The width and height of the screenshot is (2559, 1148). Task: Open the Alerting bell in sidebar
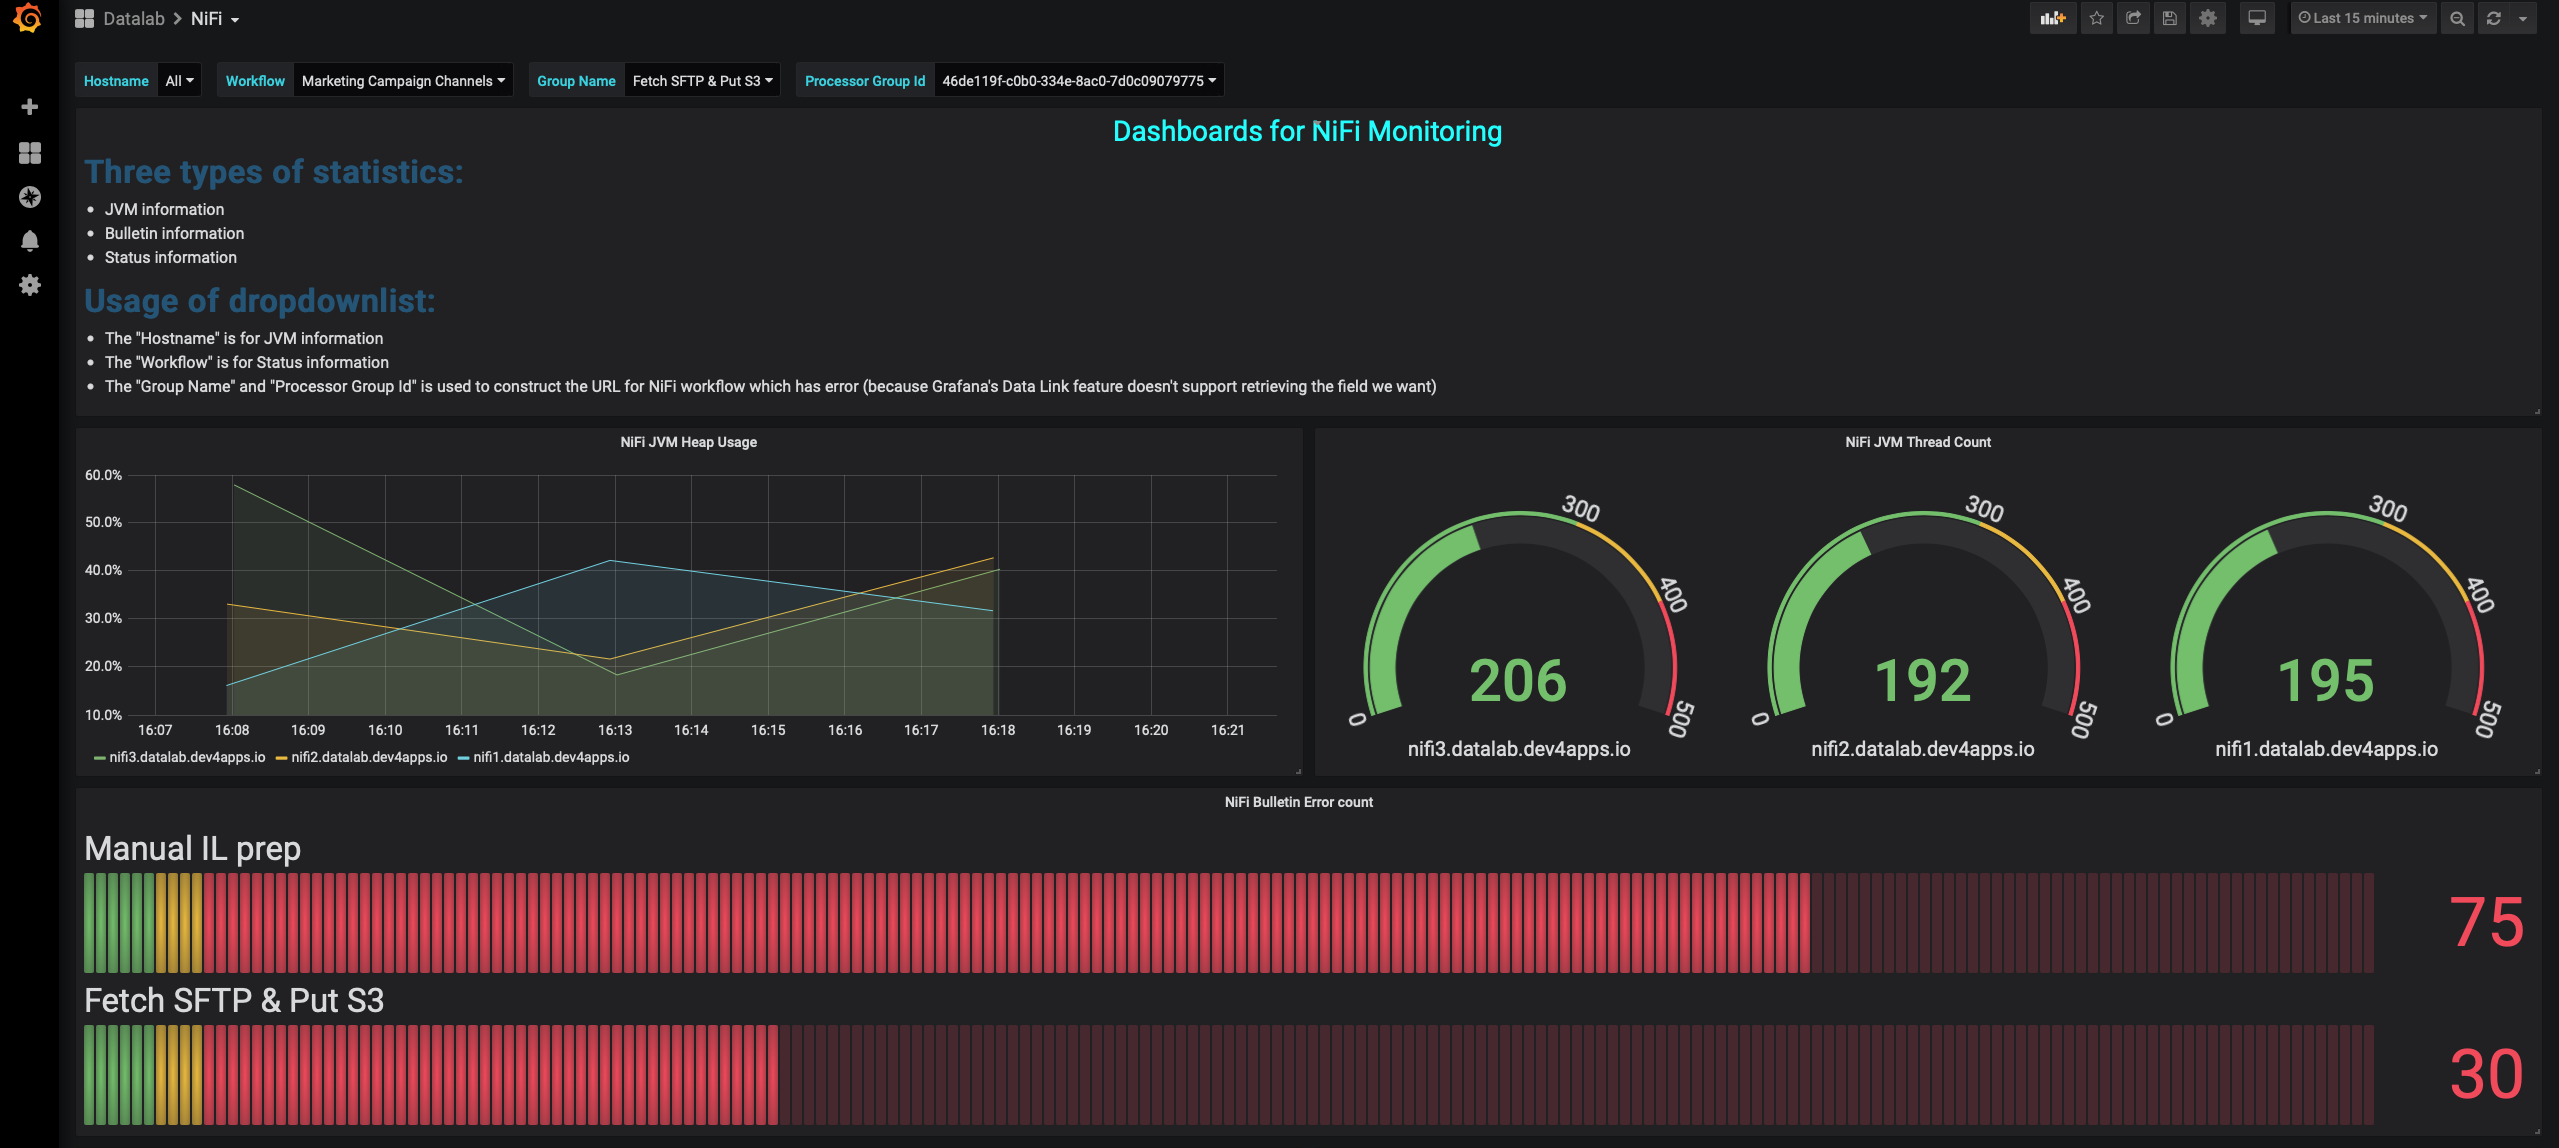(x=30, y=241)
